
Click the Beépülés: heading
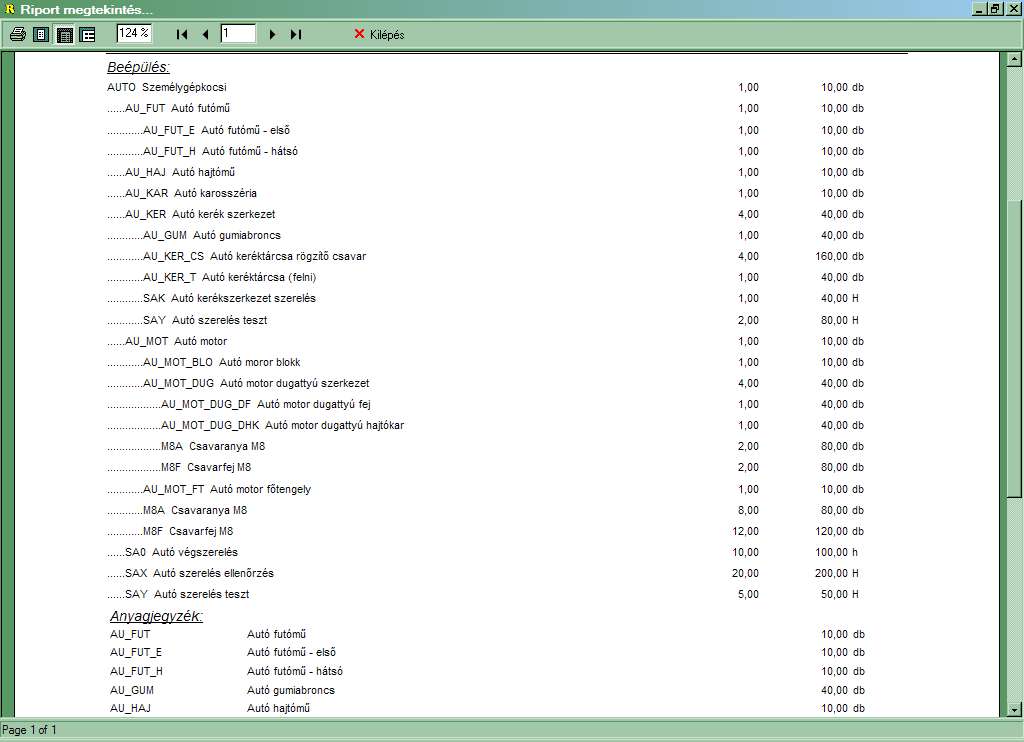[138, 67]
